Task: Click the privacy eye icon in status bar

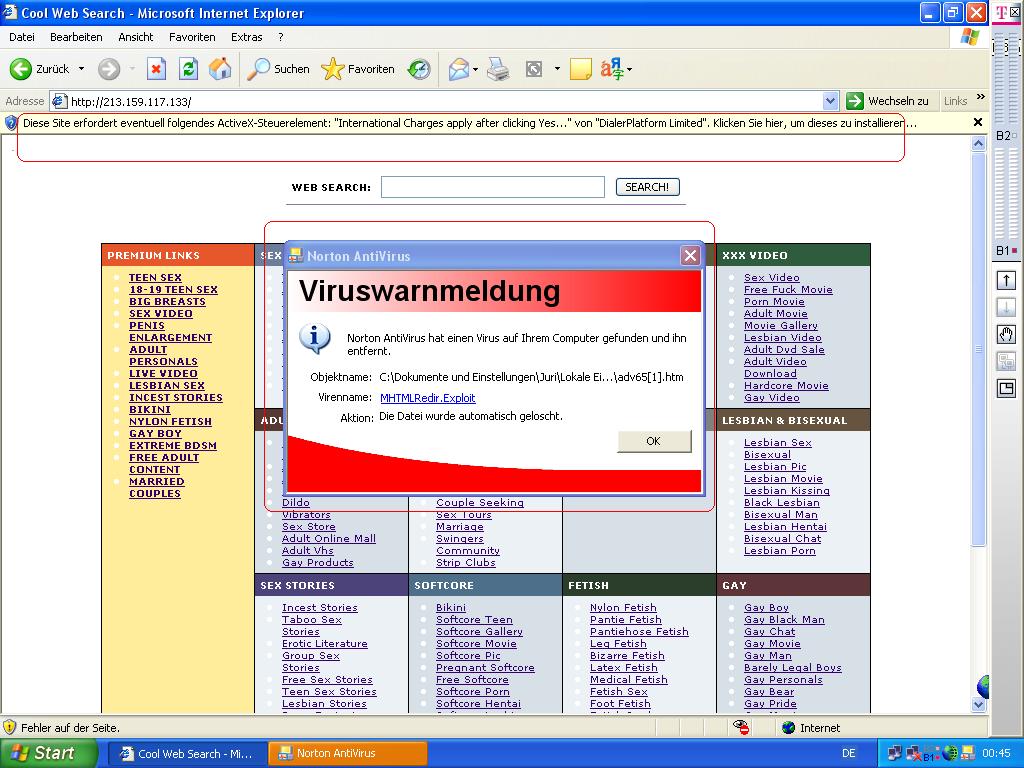Action: coord(741,727)
